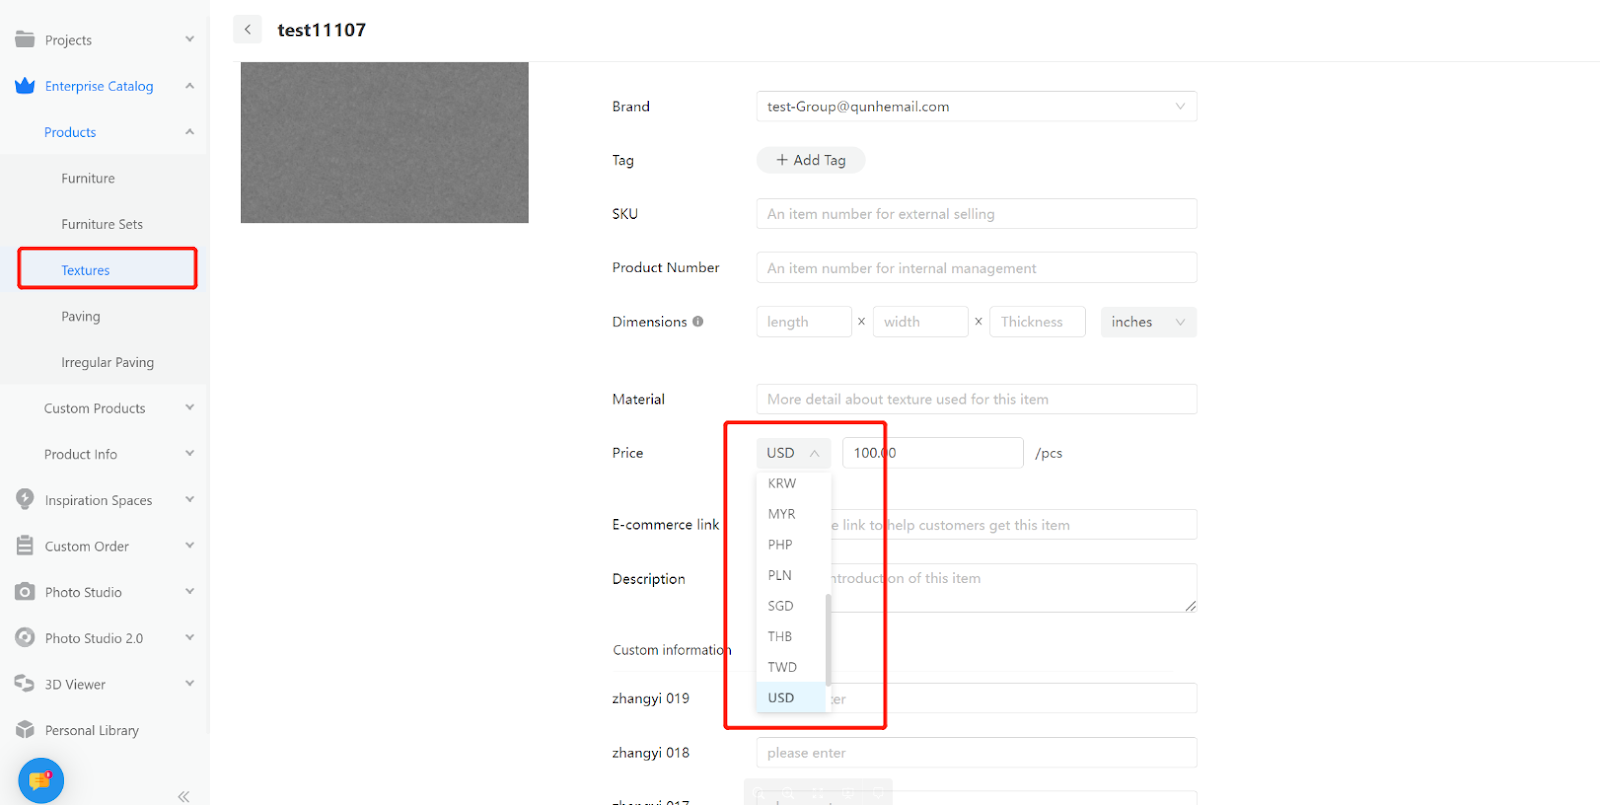
Task: Click the length dimension field
Action: pyautogui.click(x=804, y=322)
